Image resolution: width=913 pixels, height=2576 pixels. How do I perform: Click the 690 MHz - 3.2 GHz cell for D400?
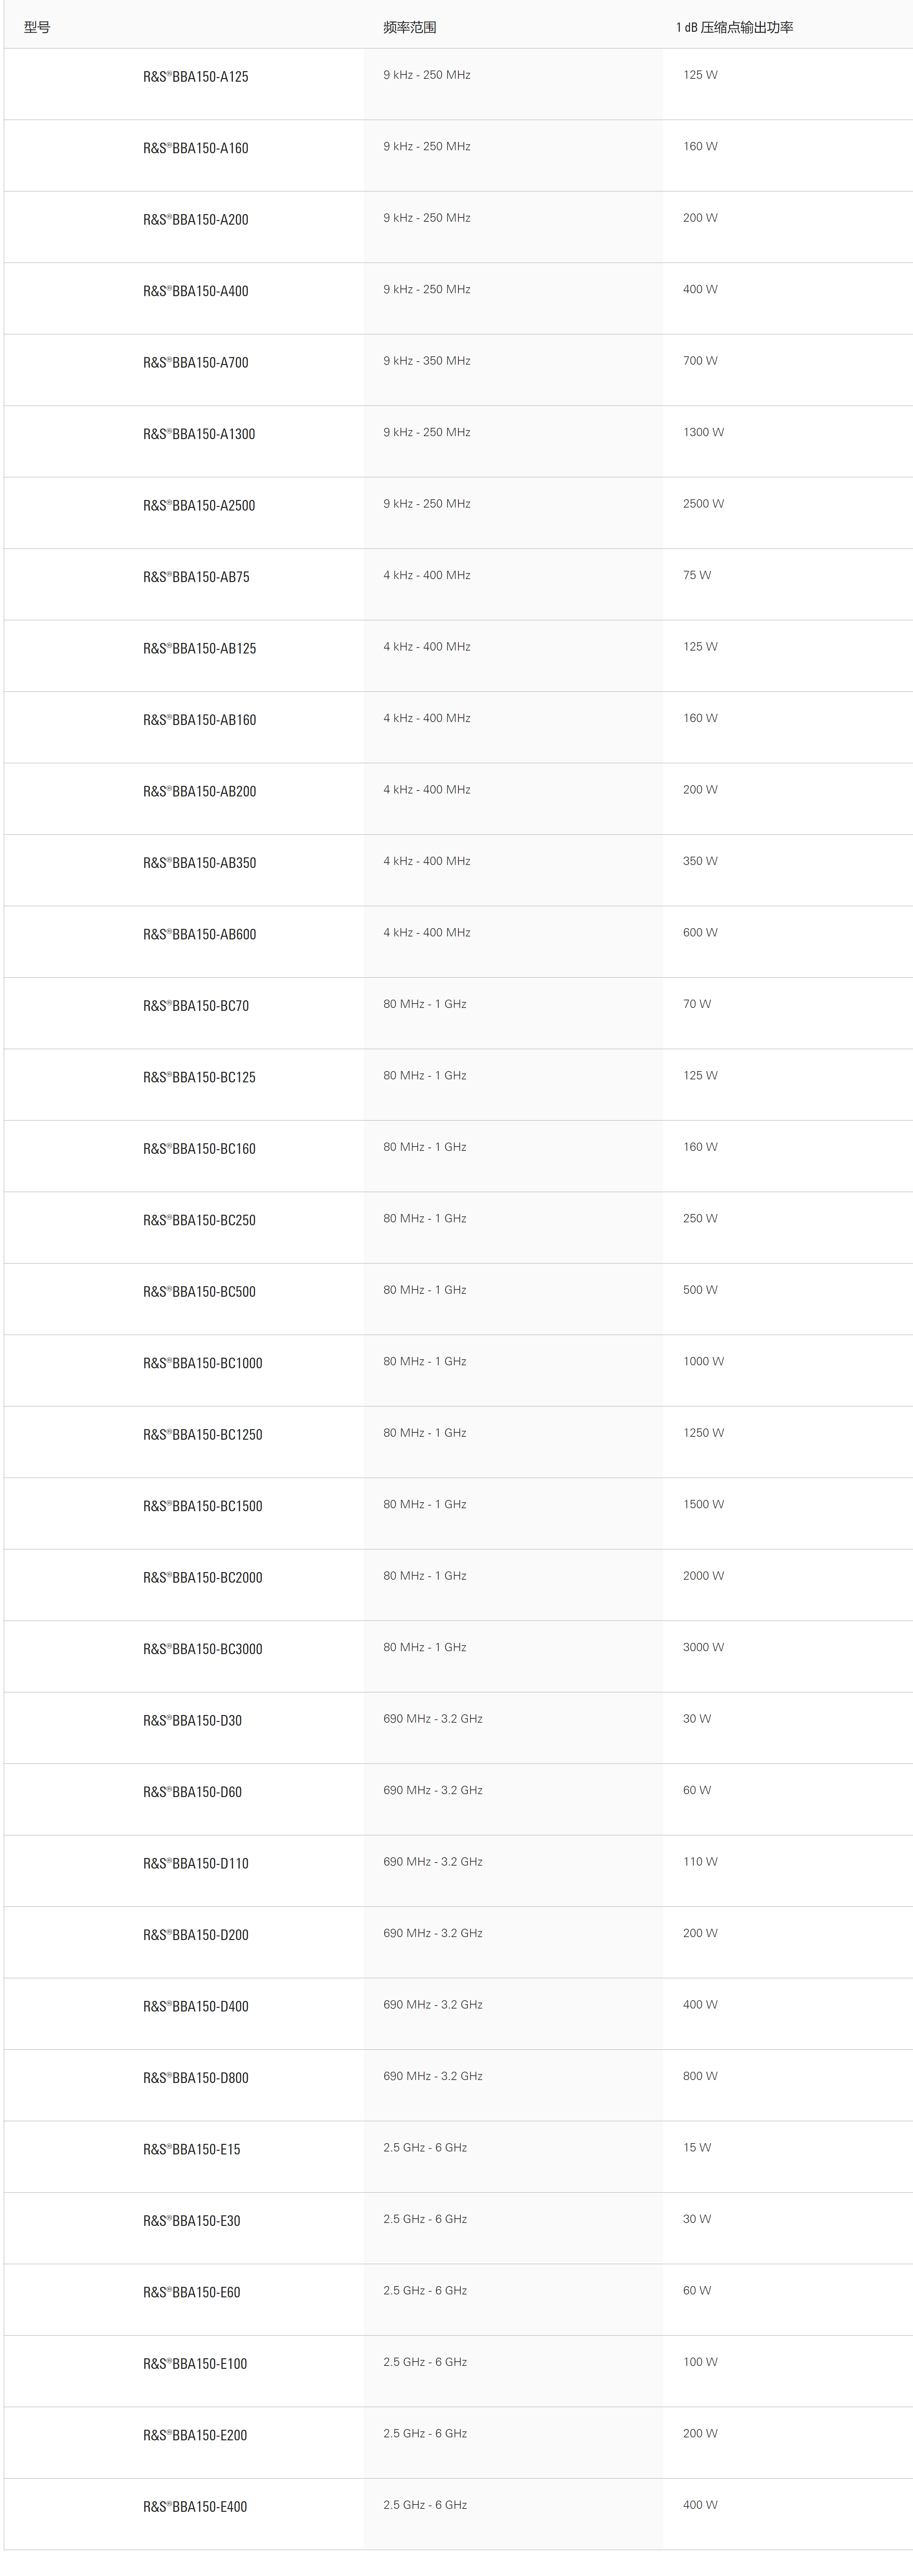[x=433, y=2005]
